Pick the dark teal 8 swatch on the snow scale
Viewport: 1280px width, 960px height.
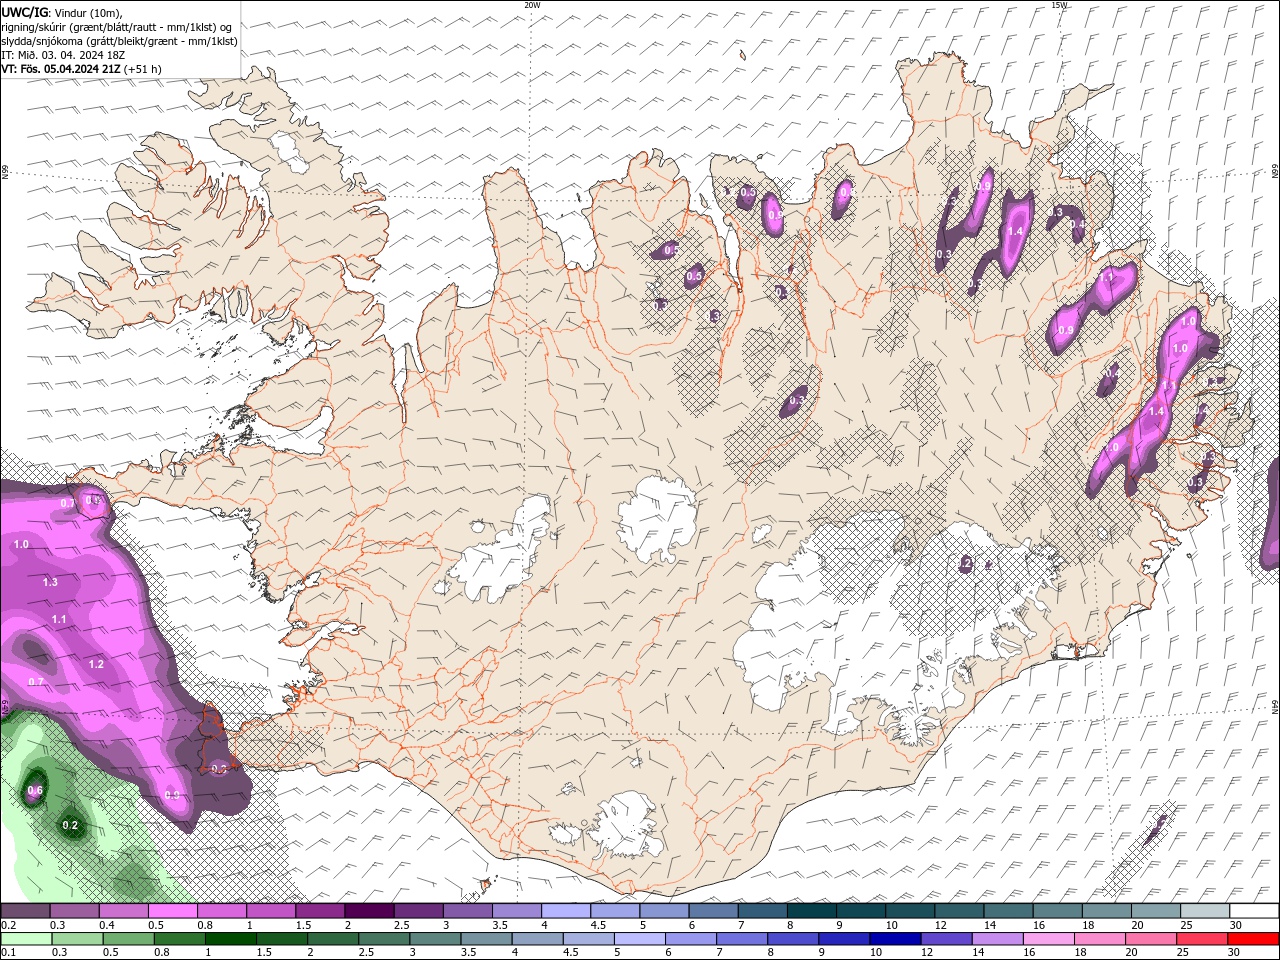click(812, 910)
